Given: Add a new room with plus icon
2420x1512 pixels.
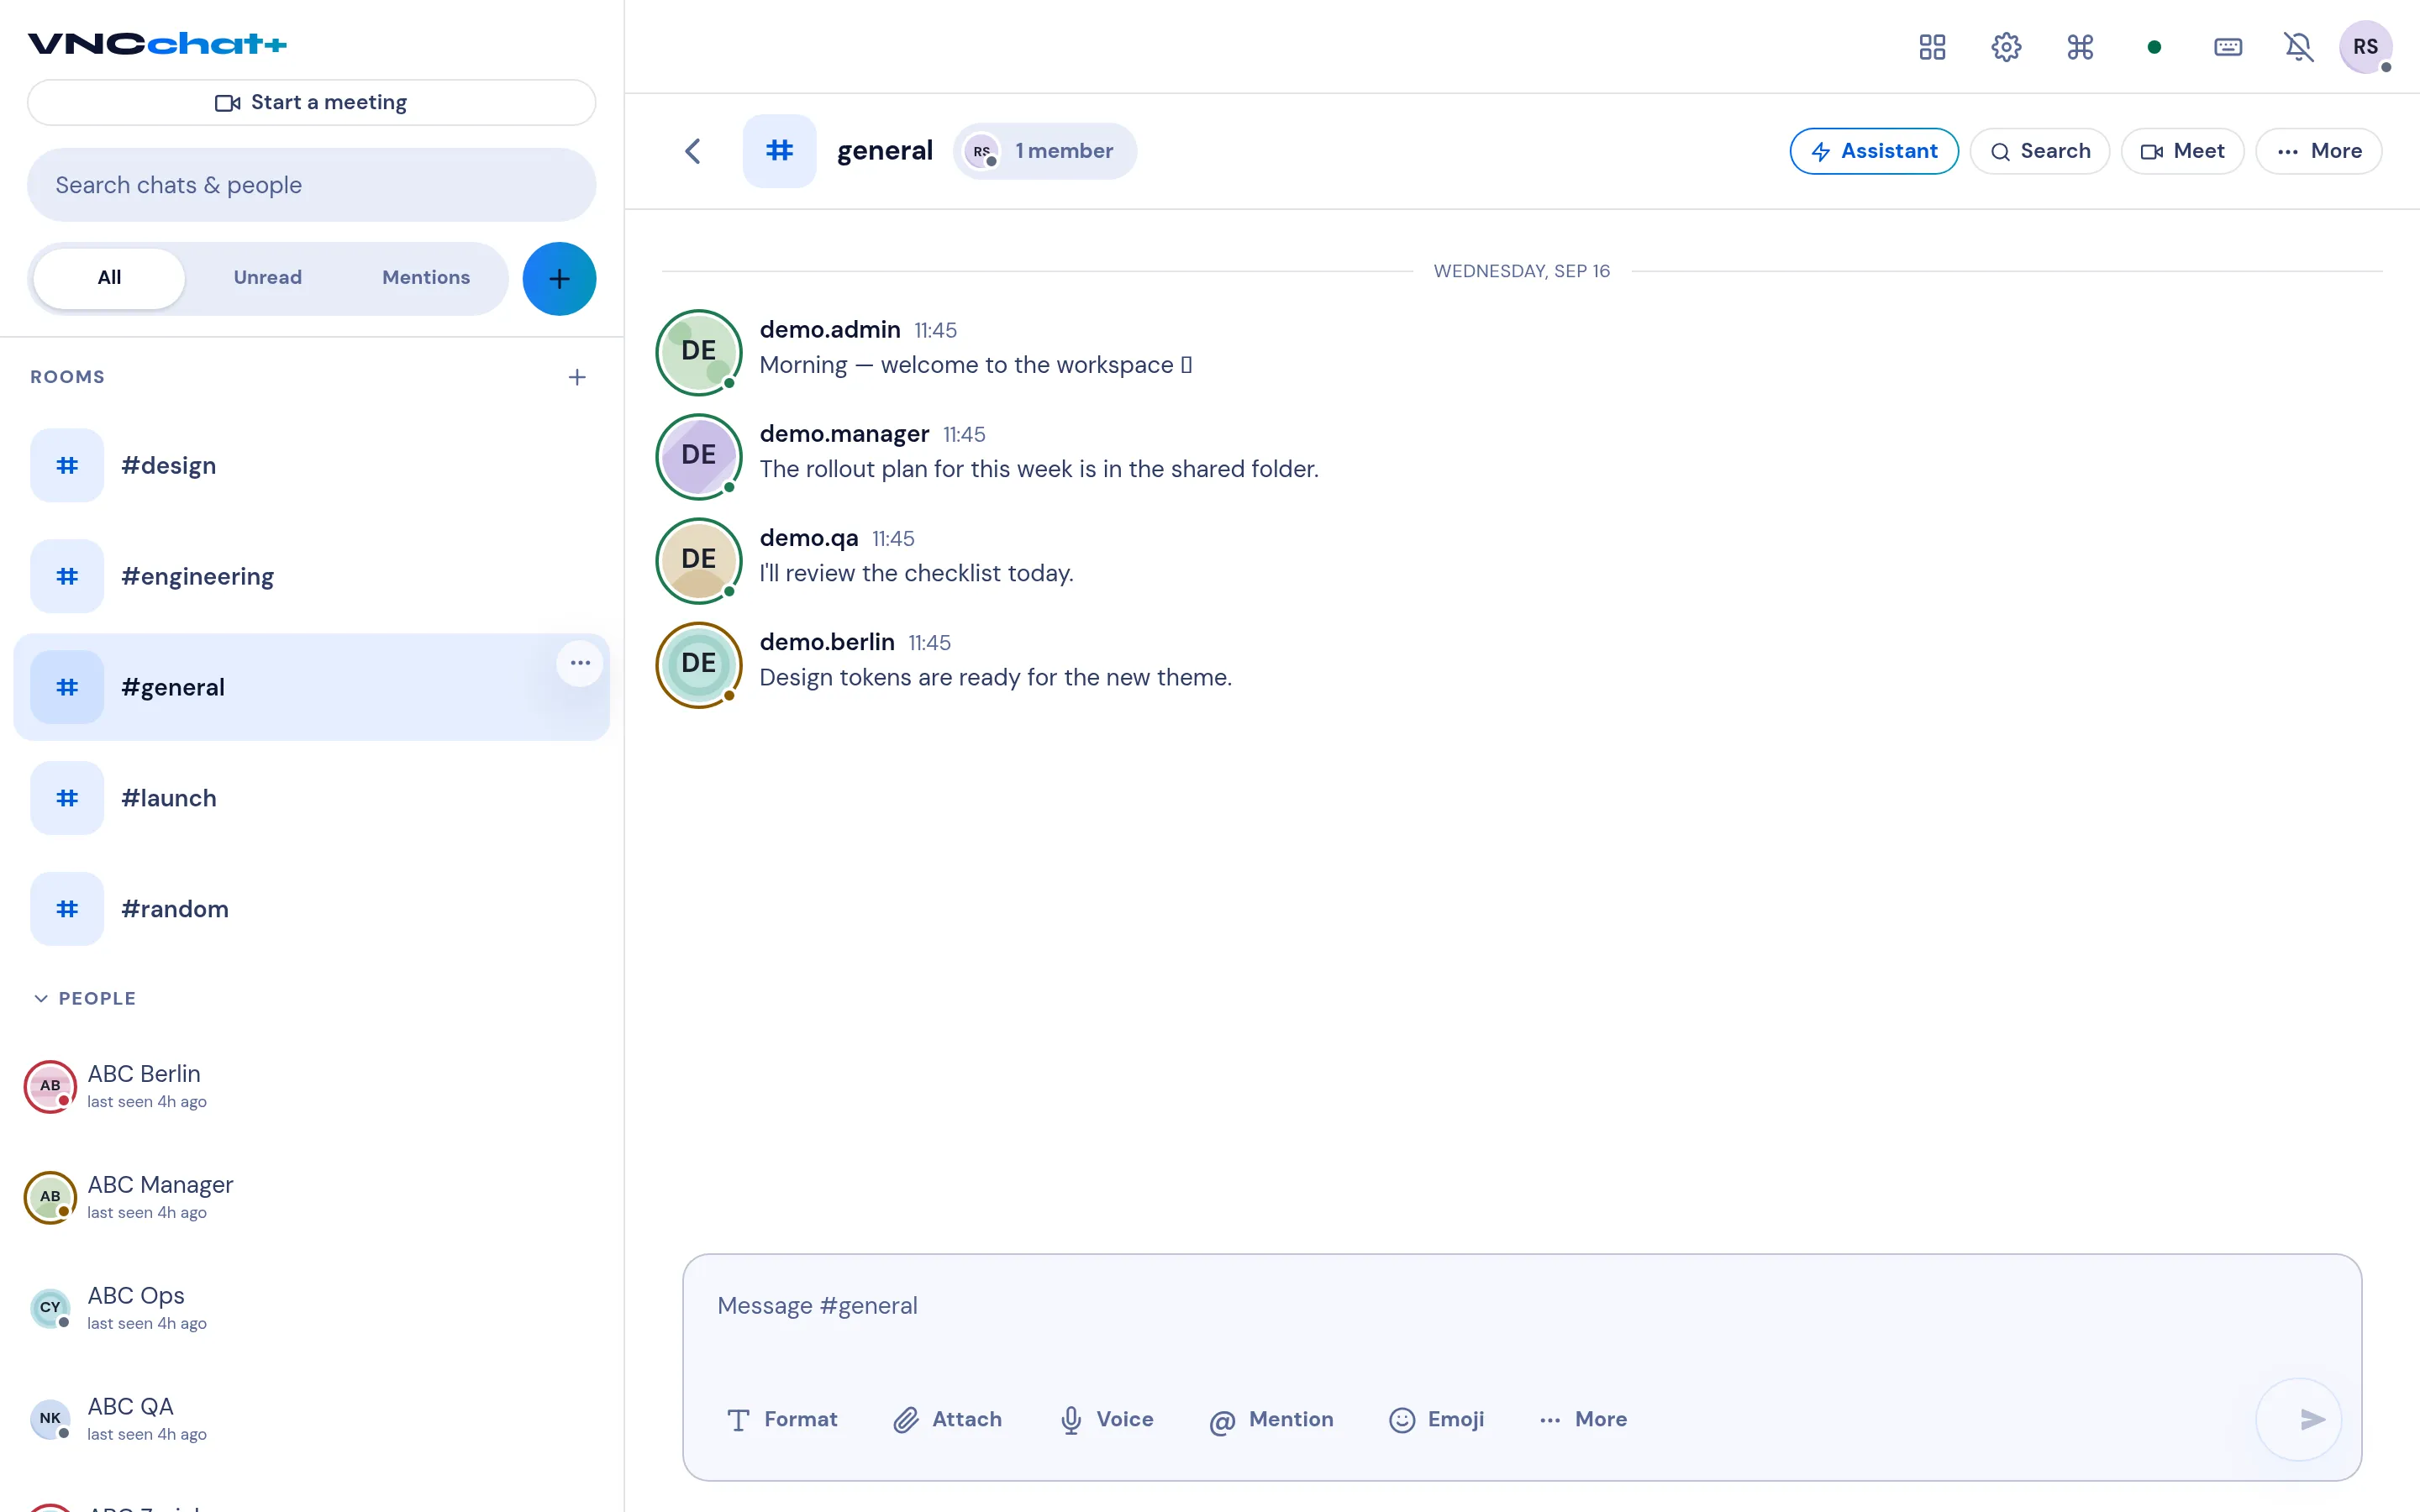Looking at the screenshot, I should click(x=577, y=377).
